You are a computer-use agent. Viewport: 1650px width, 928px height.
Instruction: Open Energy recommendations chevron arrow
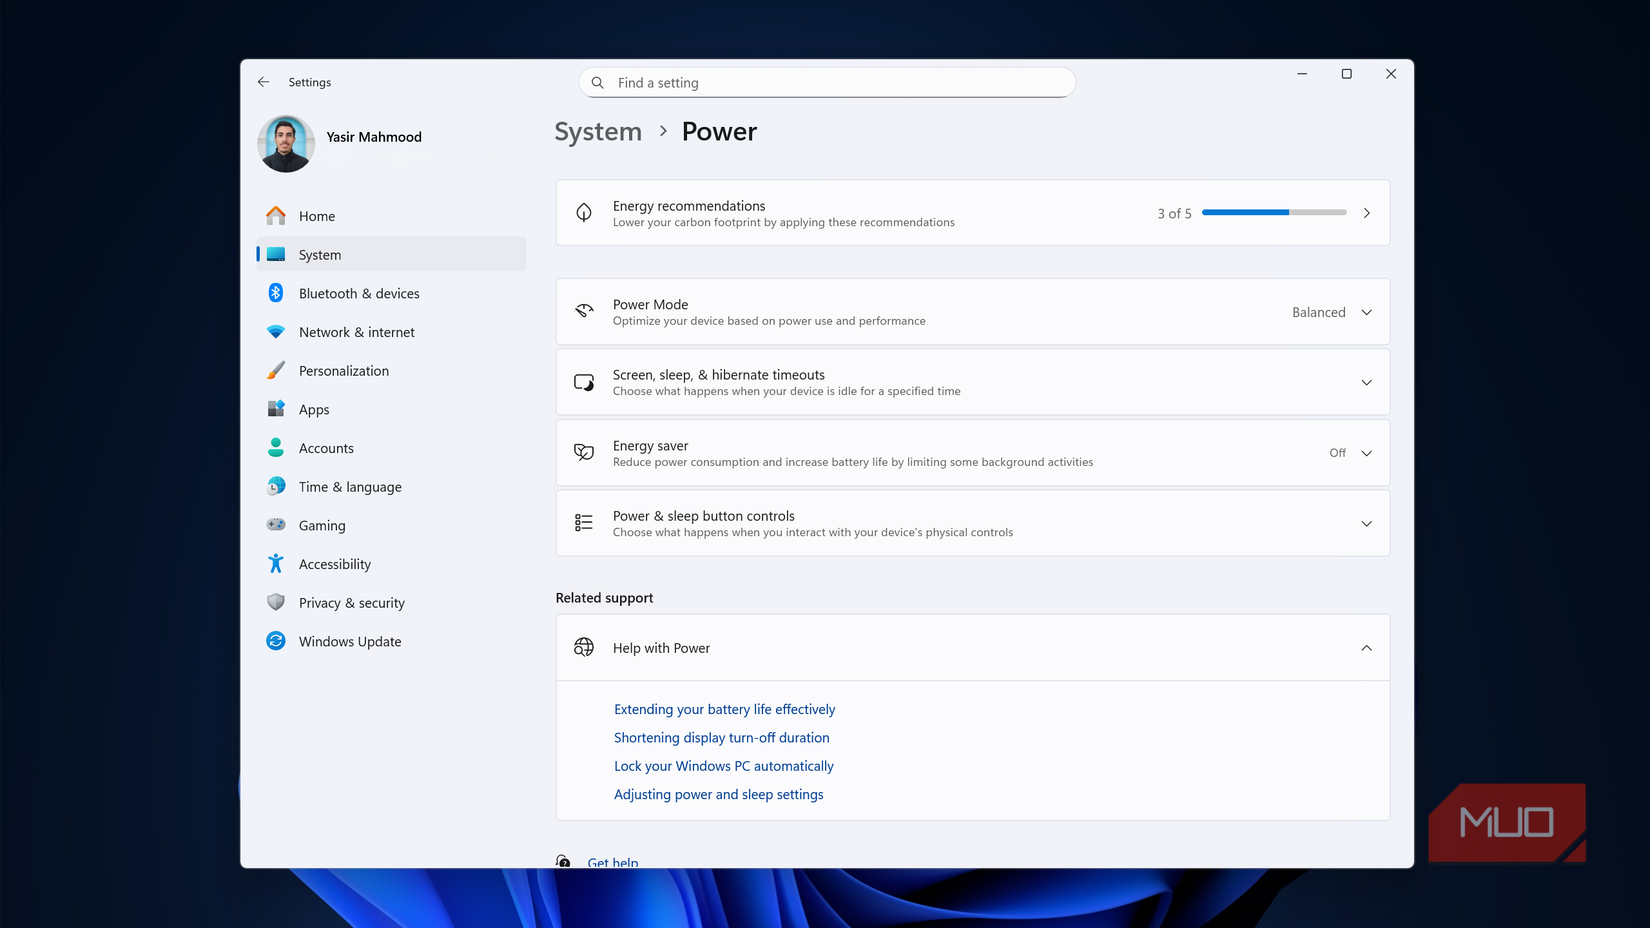coord(1367,213)
